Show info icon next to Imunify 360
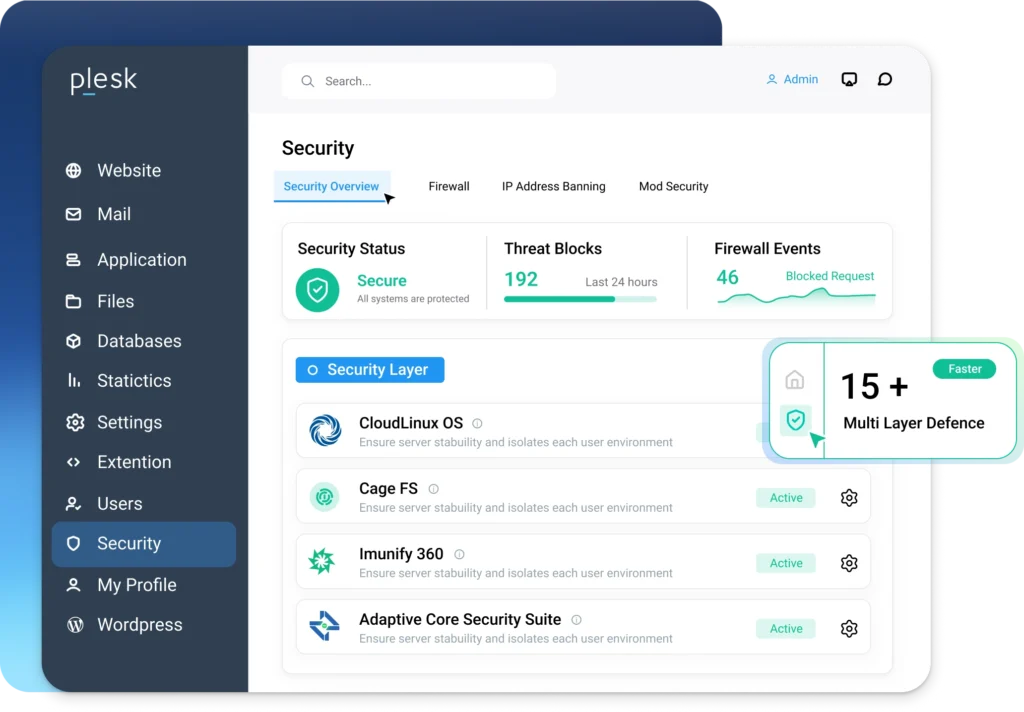Screen dimensions: 1024x712 coord(460,554)
